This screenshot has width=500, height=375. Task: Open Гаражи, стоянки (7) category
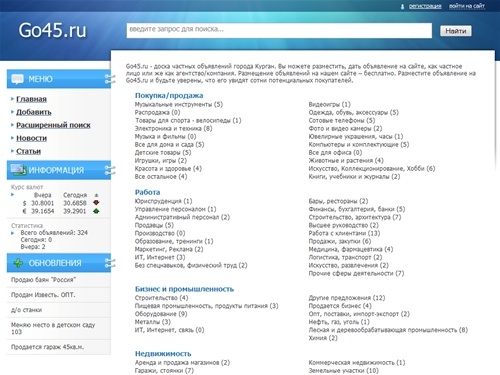click(x=164, y=370)
